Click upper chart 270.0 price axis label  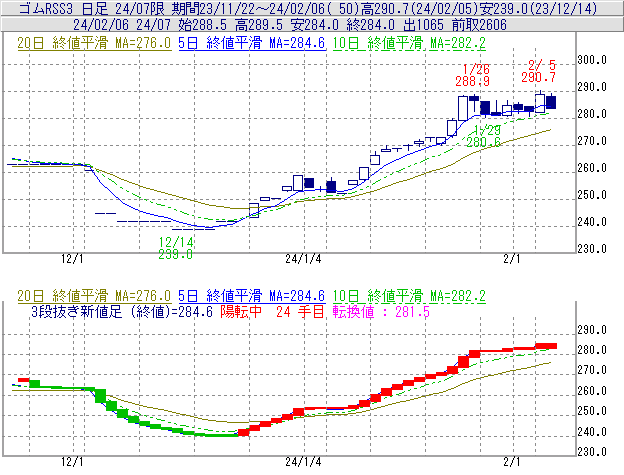[x=592, y=141]
